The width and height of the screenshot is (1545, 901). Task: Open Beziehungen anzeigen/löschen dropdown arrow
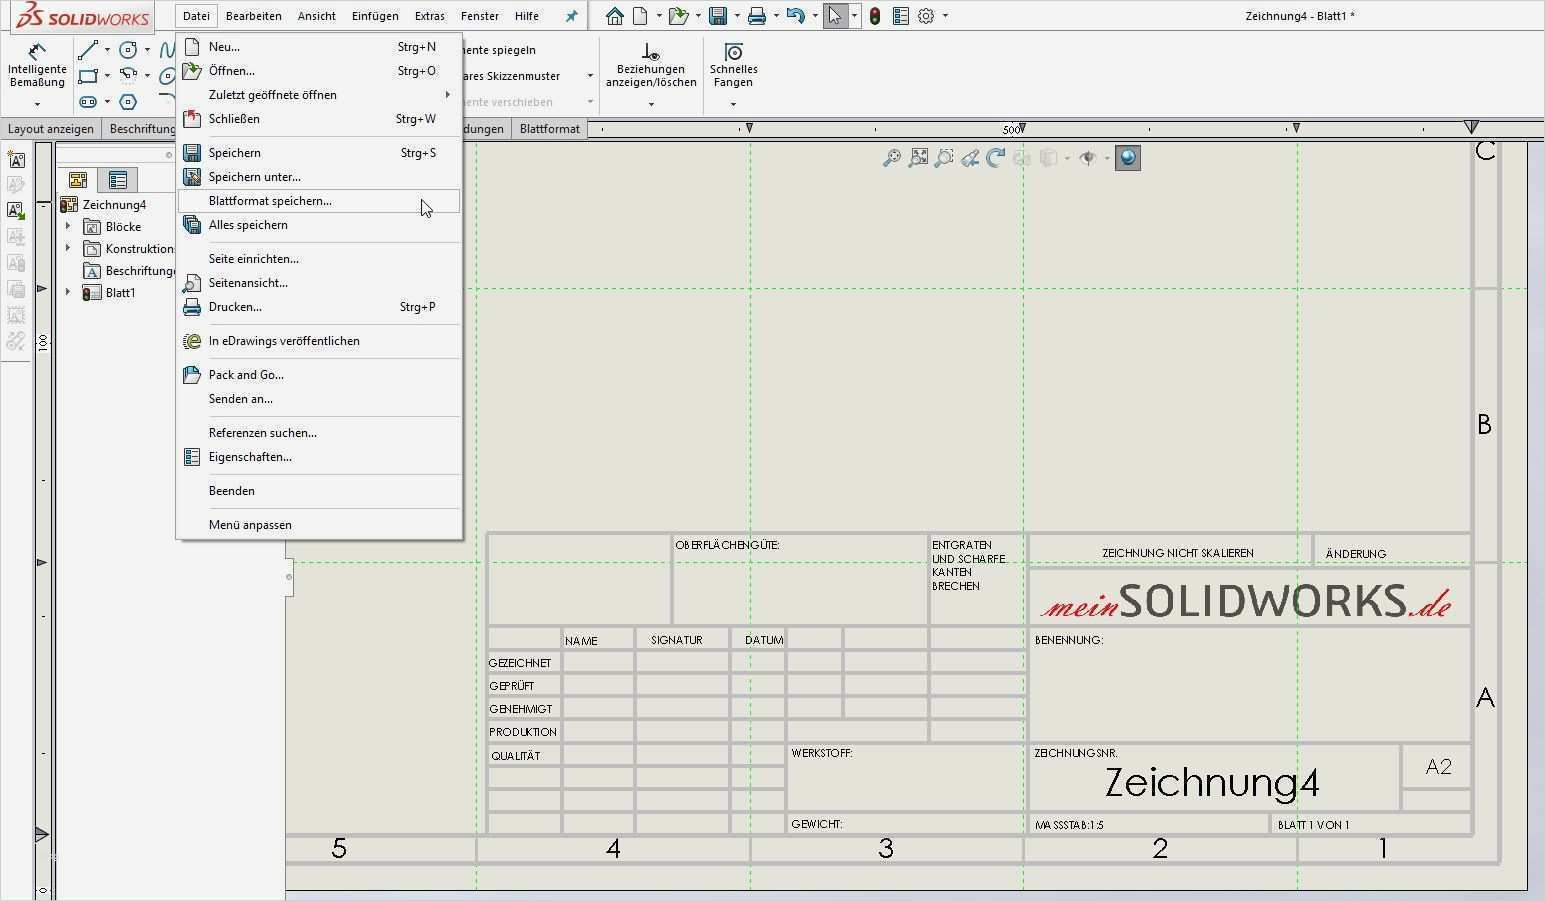tap(651, 104)
